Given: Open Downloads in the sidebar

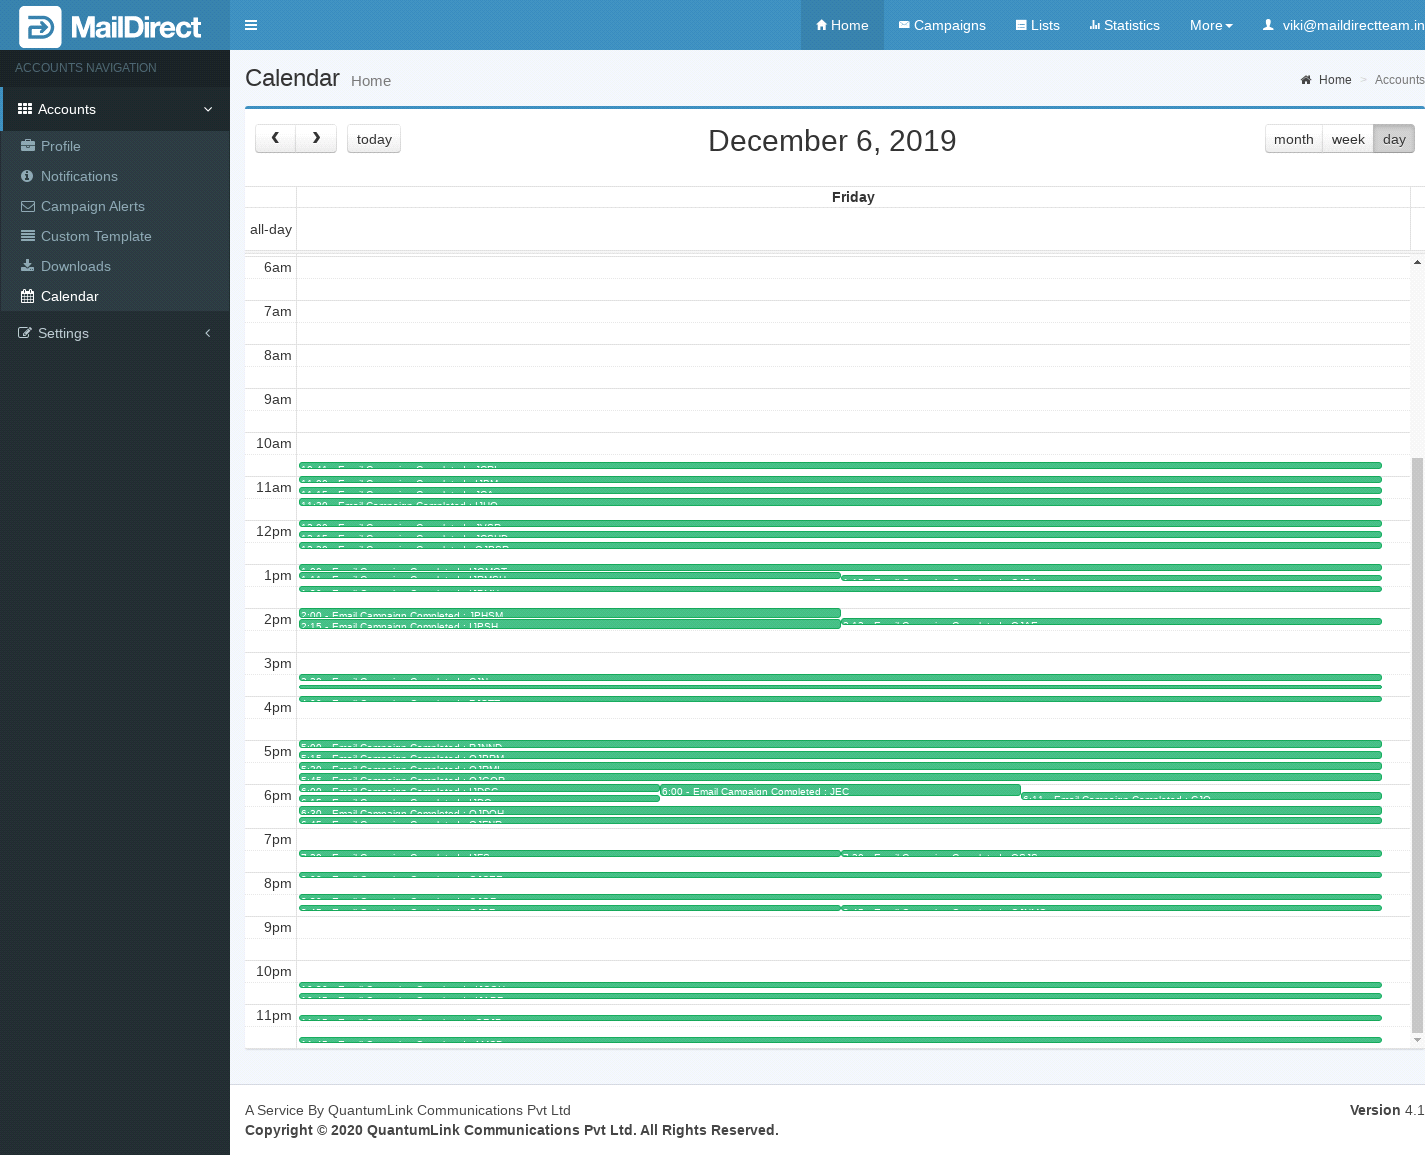Looking at the screenshot, I should coord(75,266).
